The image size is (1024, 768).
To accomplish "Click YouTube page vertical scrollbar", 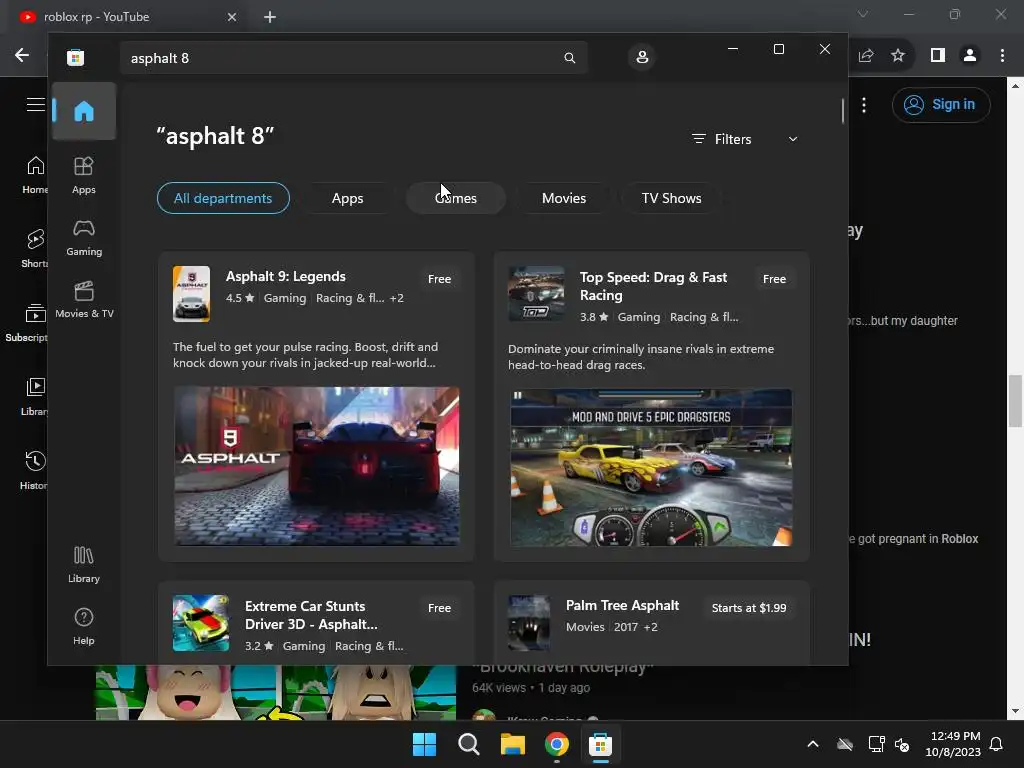I will [1015, 400].
